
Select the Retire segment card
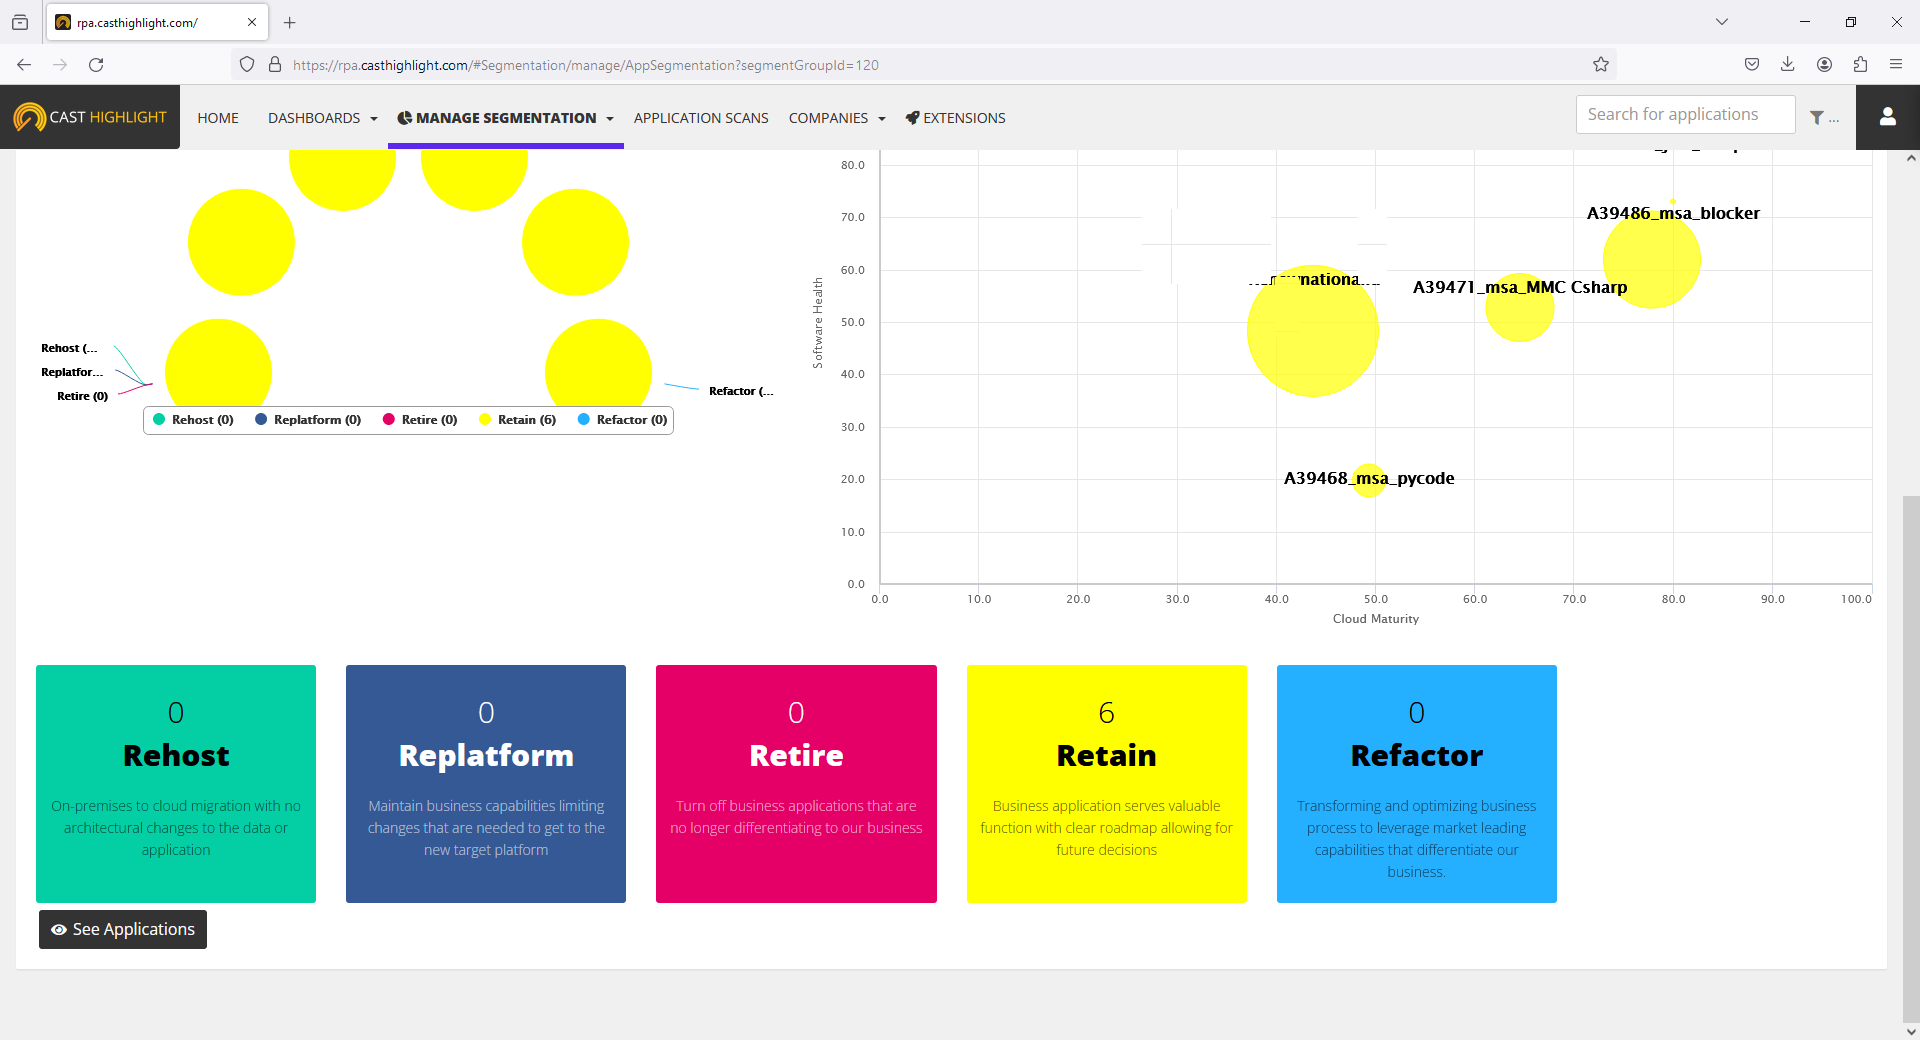click(x=796, y=784)
